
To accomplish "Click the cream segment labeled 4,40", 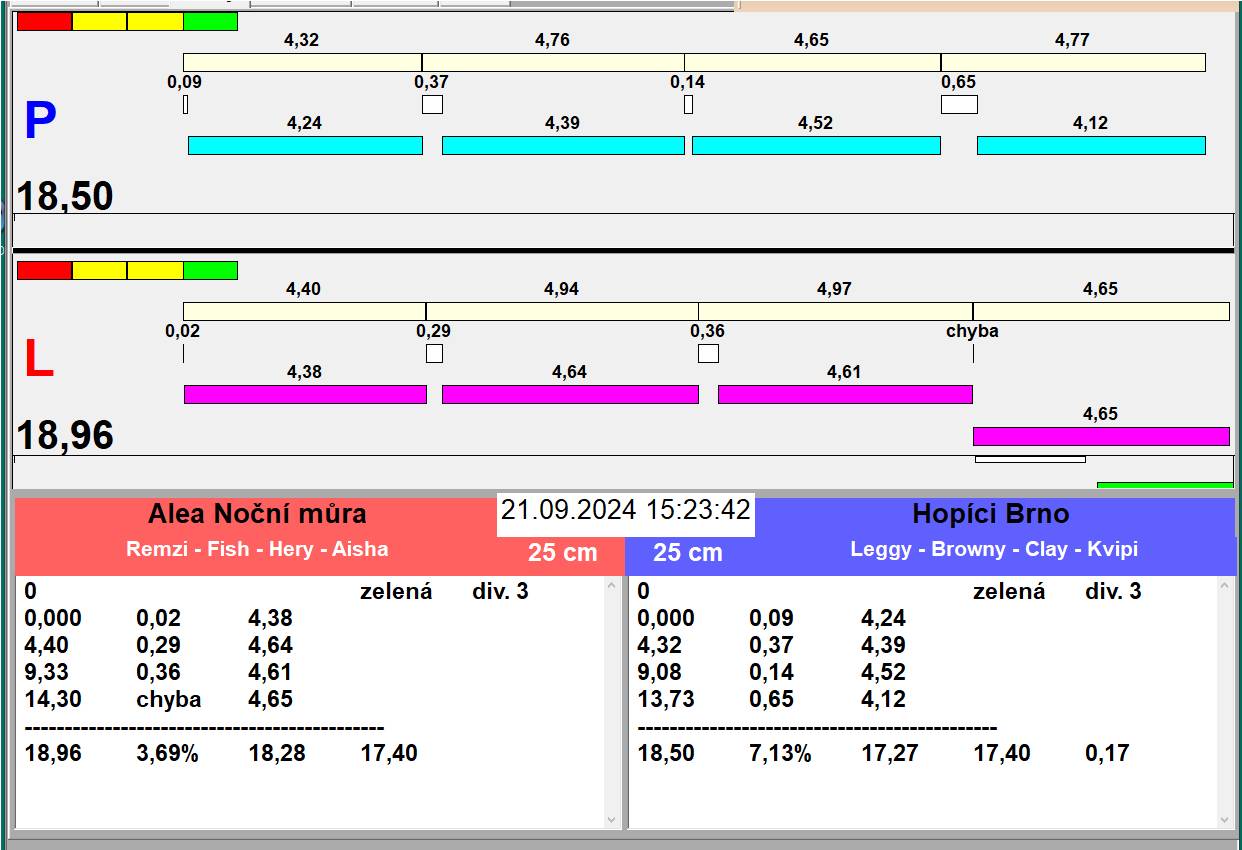I will tap(304, 311).
